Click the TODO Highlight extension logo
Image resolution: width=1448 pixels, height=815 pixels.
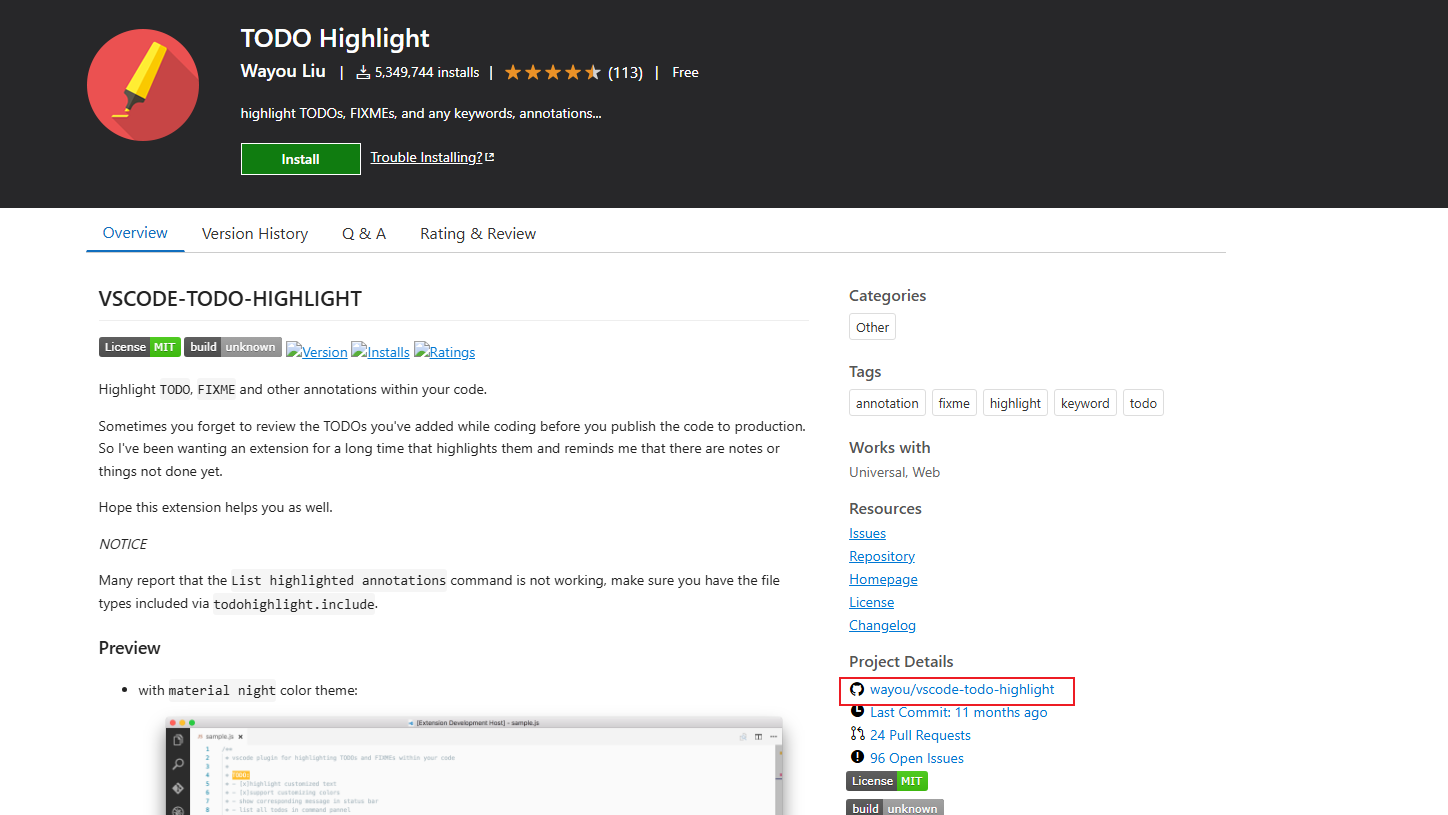pos(143,85)
